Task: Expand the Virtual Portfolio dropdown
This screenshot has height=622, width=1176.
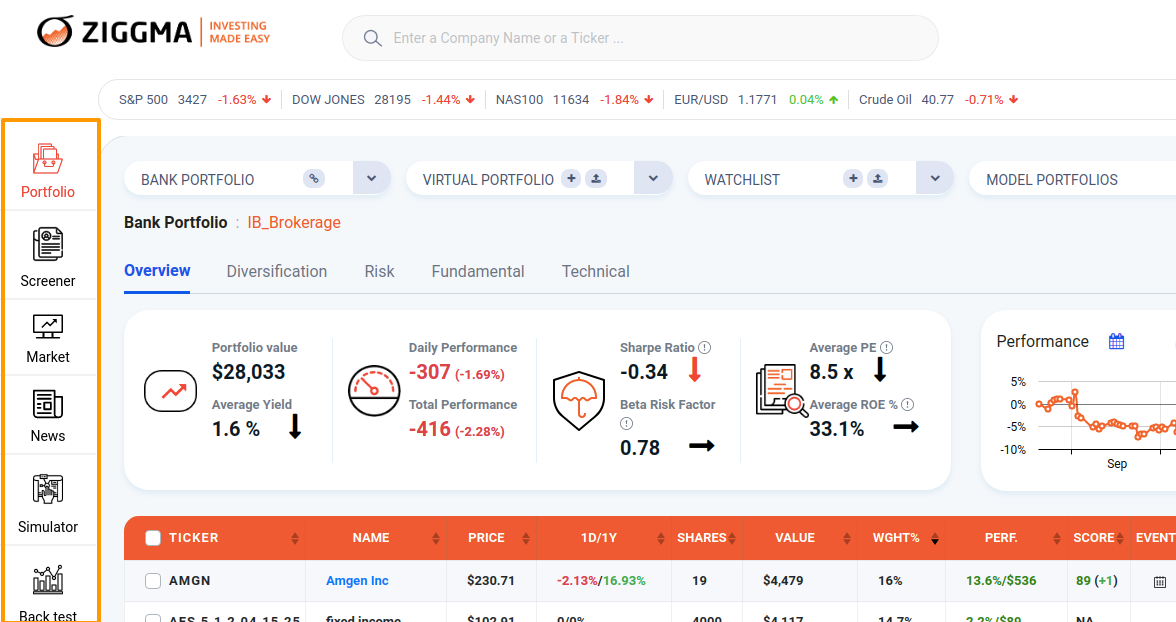Action: pos(653,179)
